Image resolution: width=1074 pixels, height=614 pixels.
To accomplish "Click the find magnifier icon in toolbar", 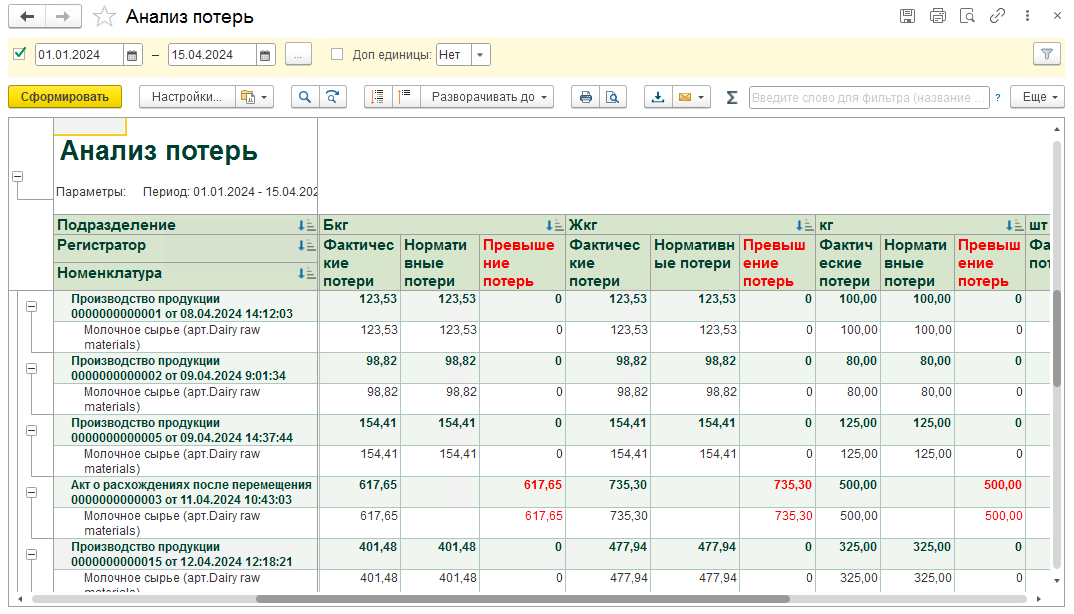I will click(x=305, y=97).
